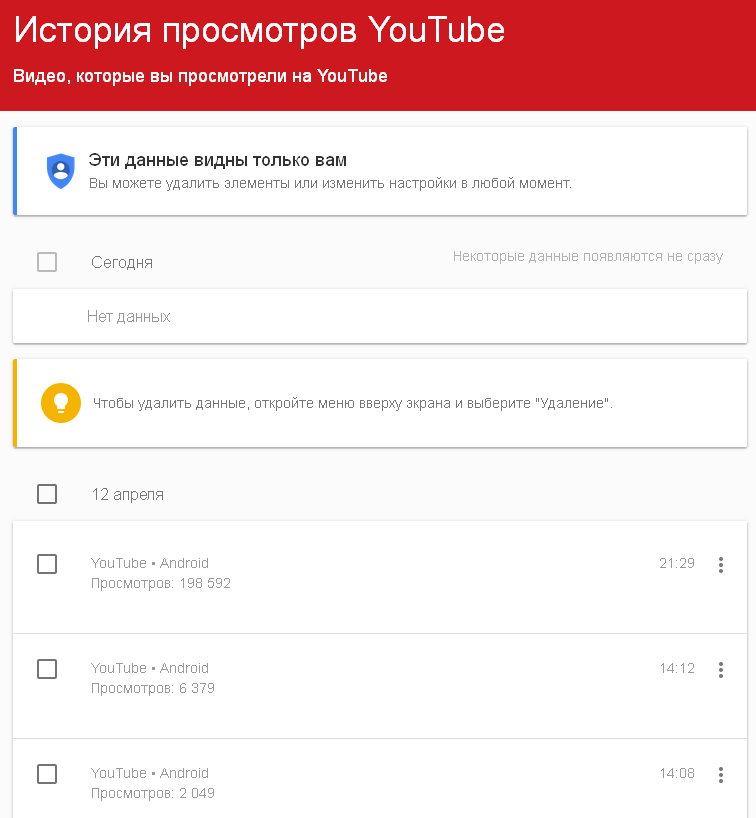Click 'Эти данные видны только вам' title

[x=218, y=160]
